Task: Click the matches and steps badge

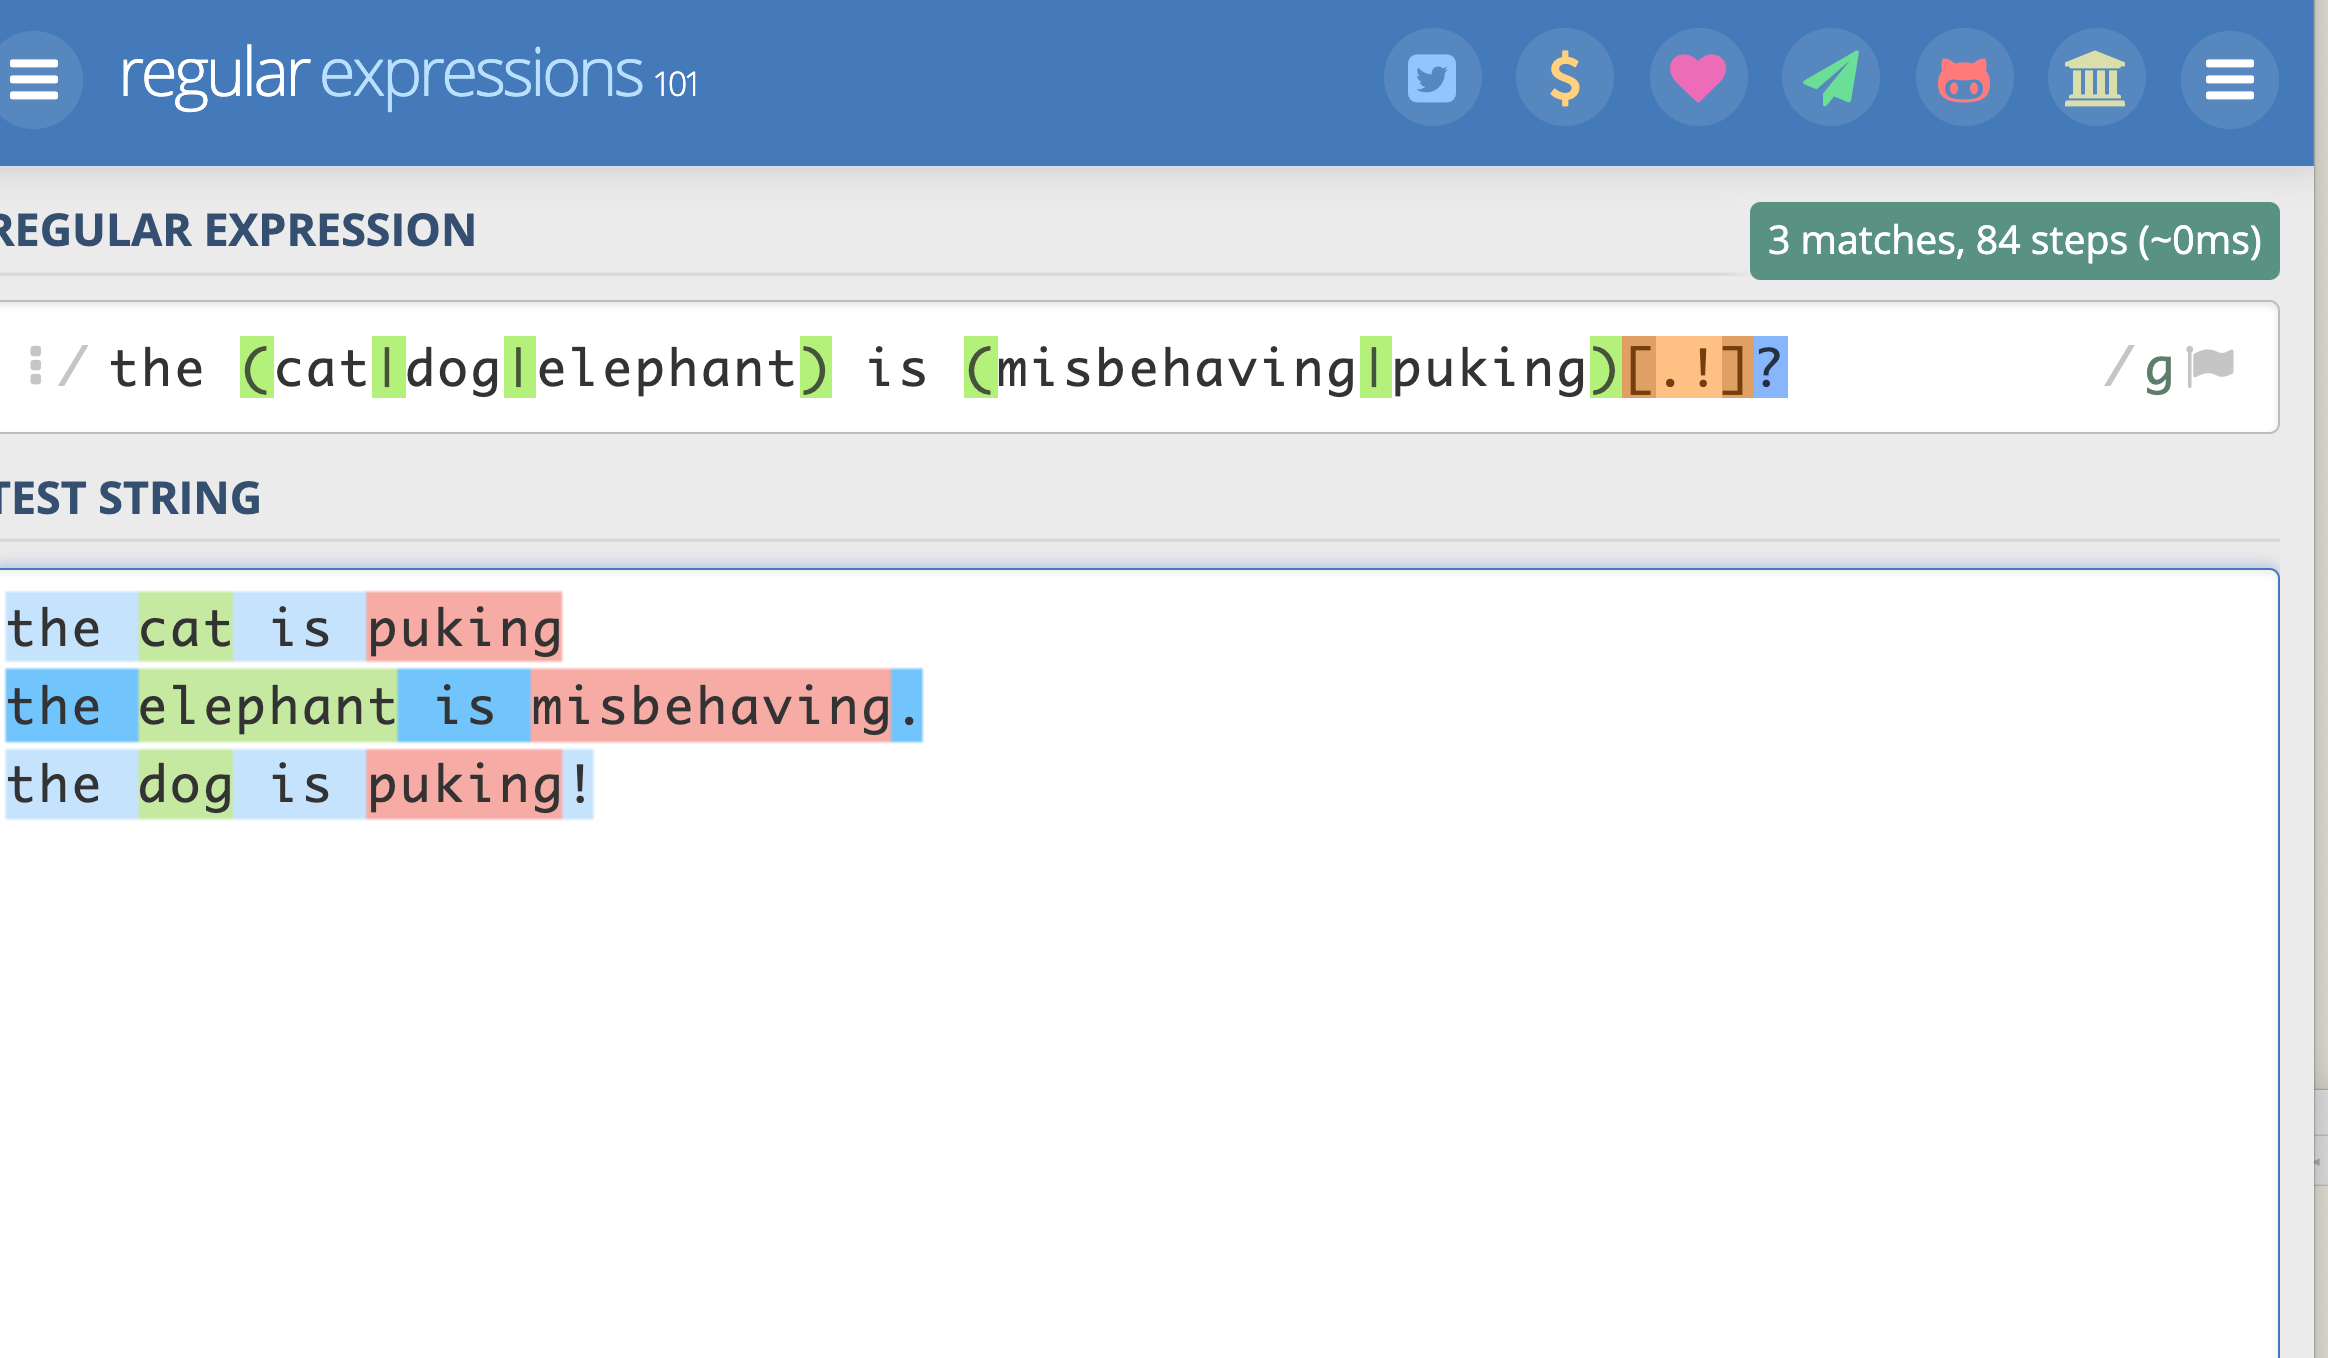Action: pyautogui.click(x=2014, y=241)
